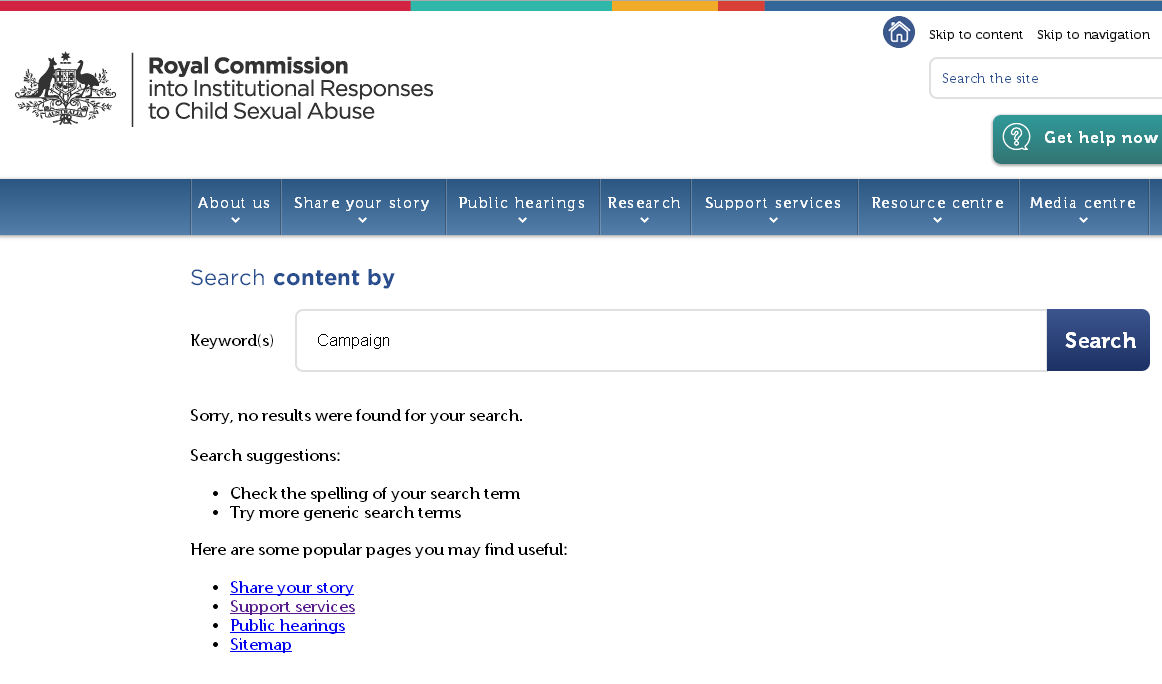The image size is (1162, 684).
Task: Follow the Skip to navigation link
Action: coord(1093,35)
